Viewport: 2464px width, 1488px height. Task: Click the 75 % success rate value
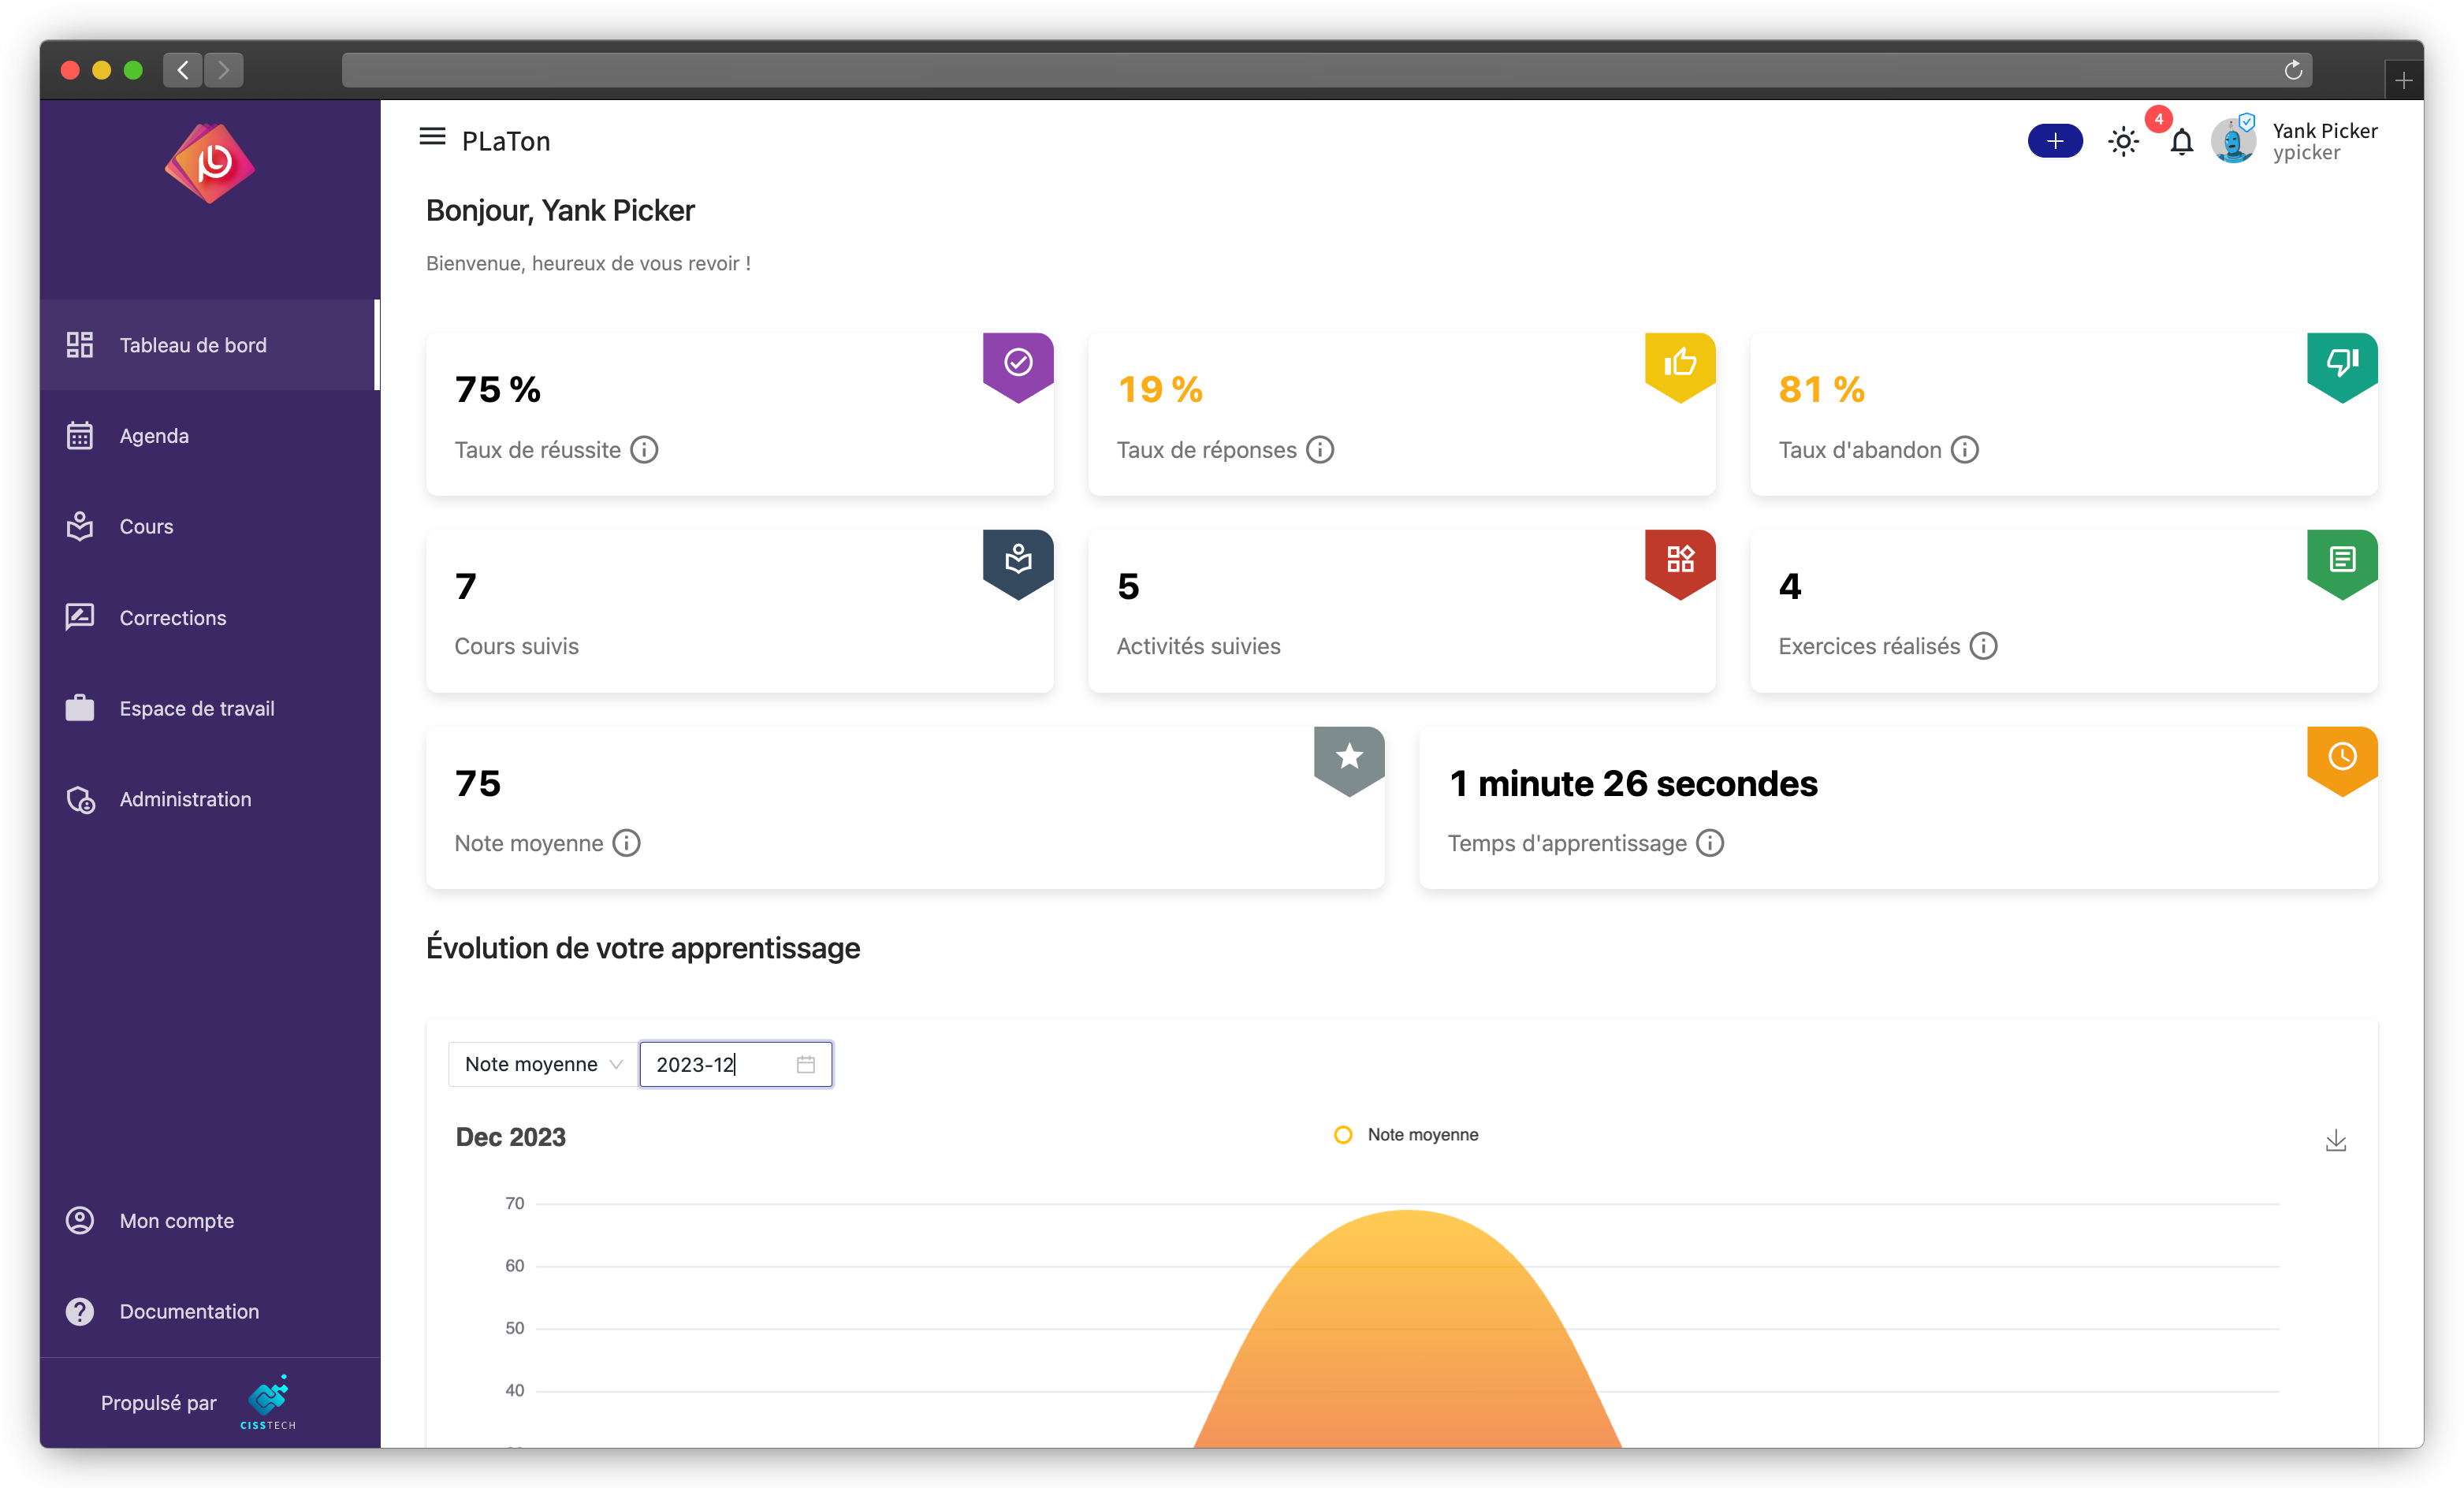pyautogui.click(x=498, y=389)
